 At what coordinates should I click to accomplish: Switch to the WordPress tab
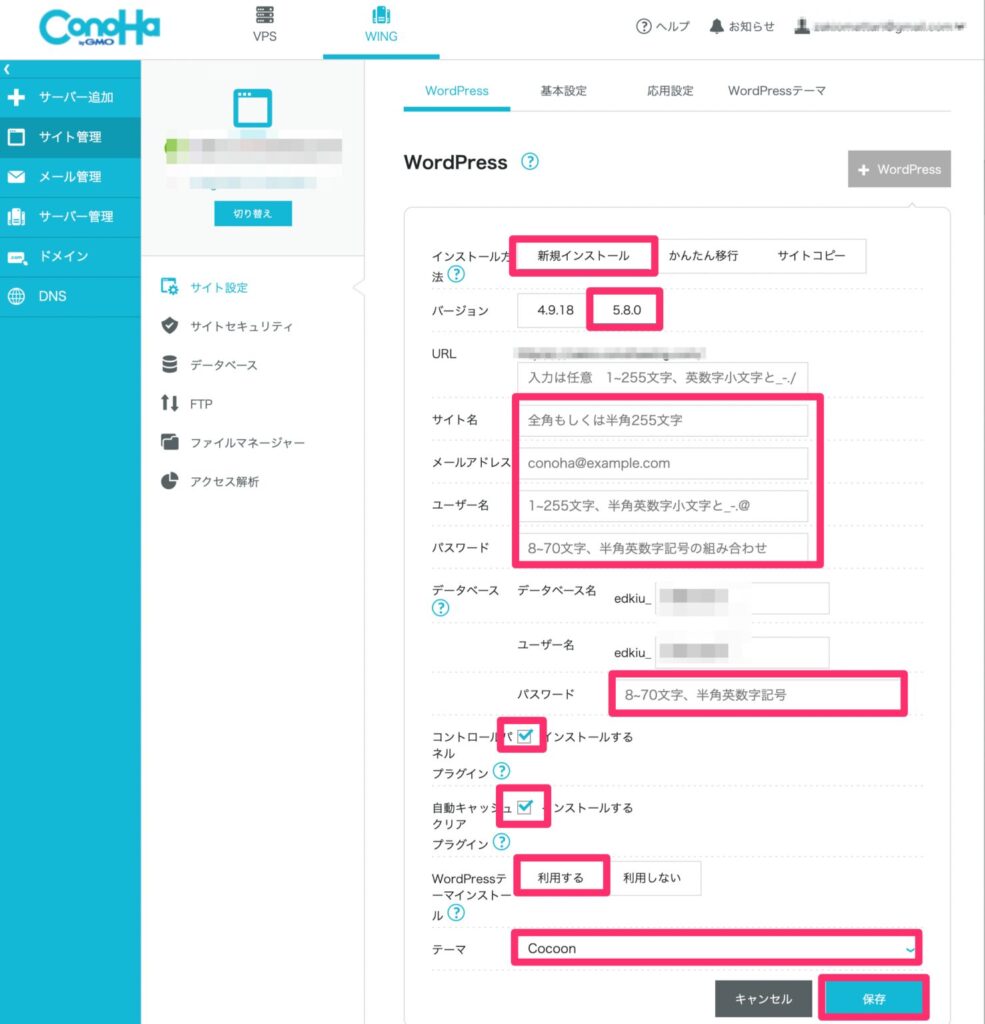457,91
